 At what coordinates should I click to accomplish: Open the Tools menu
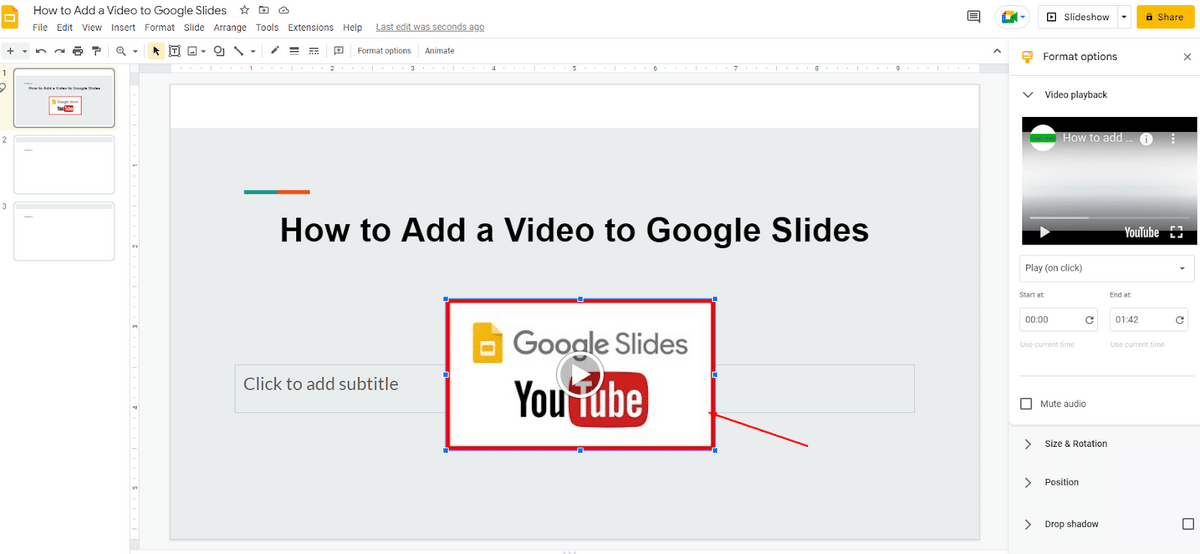267,28
